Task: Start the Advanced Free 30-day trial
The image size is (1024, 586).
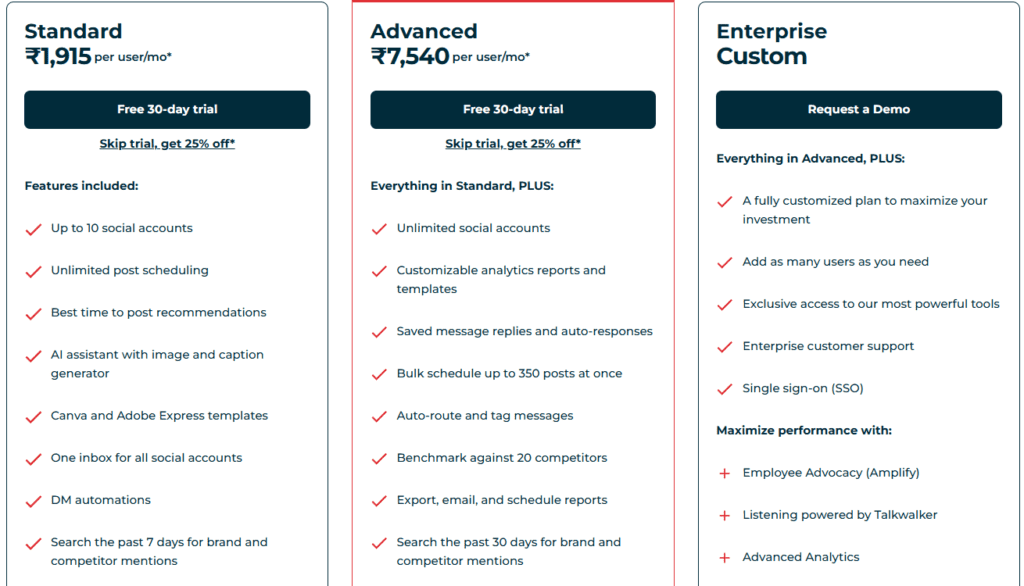Action: click(512, 109)
